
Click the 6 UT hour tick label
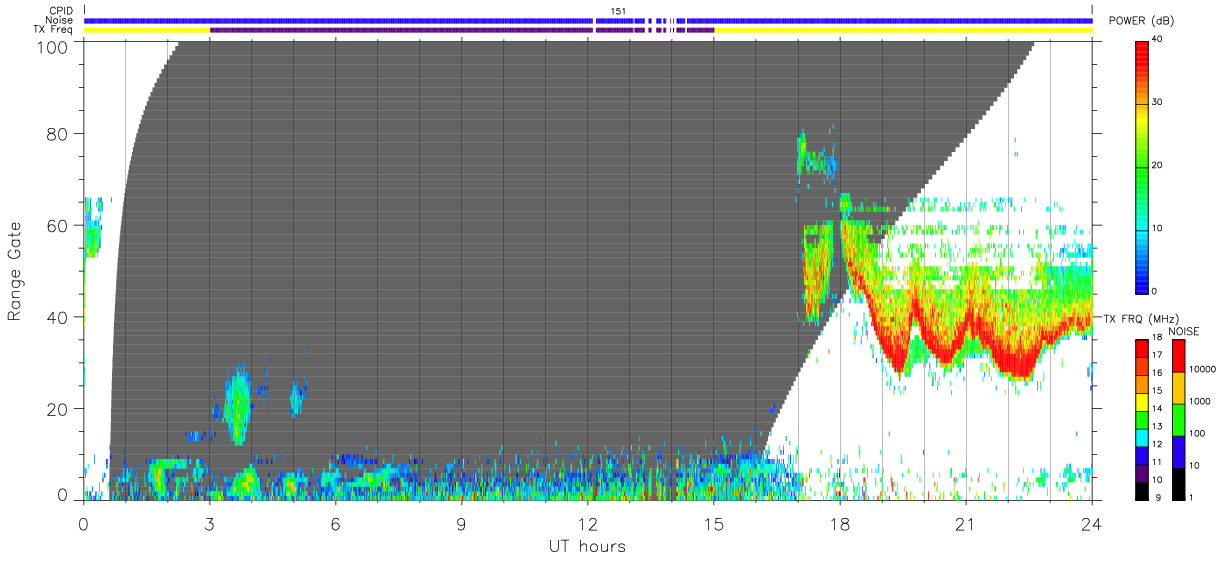point(335,524)
